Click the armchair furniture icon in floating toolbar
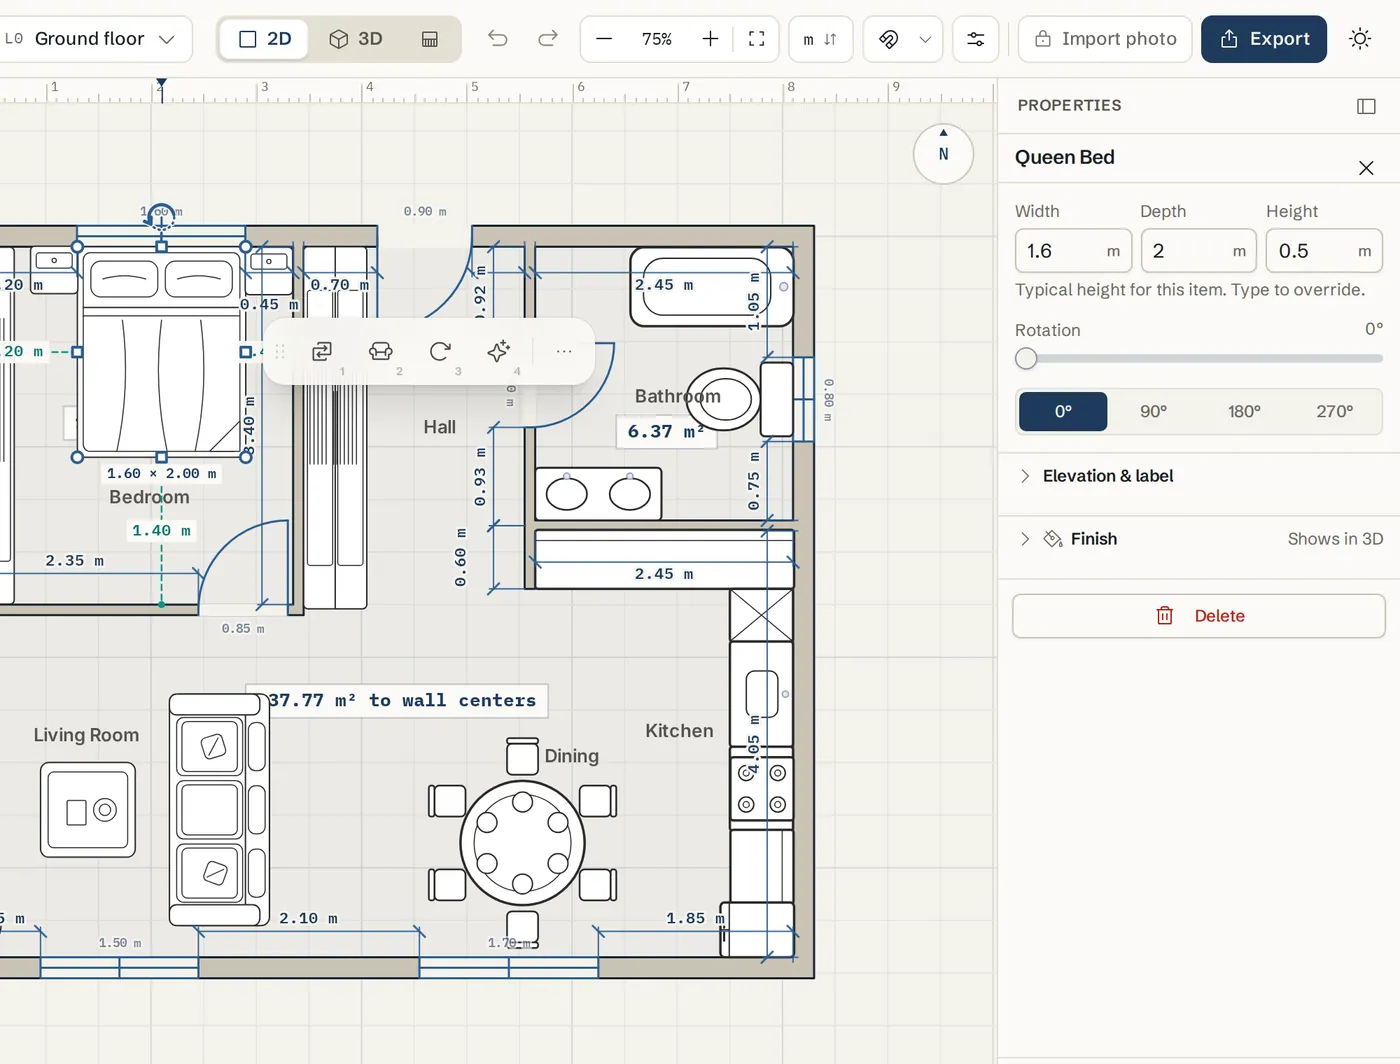The height and width of the screenshot is (1064, 1400). click(381, 351)
